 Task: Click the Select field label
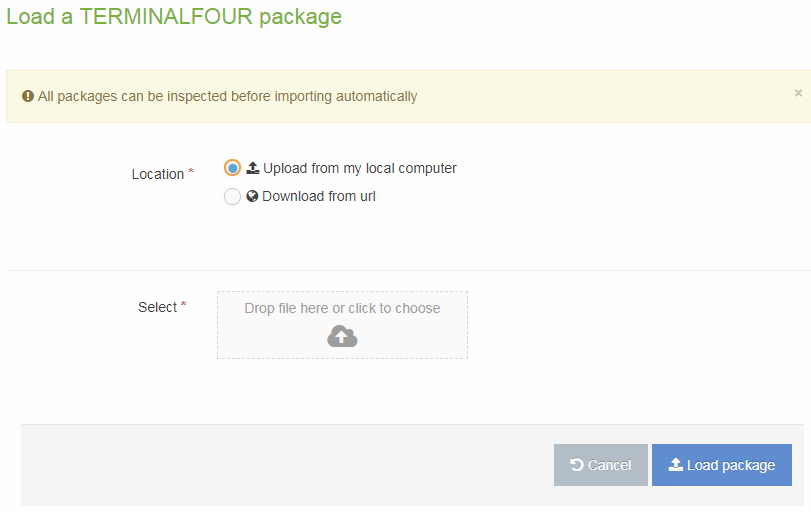pos(157,307)
